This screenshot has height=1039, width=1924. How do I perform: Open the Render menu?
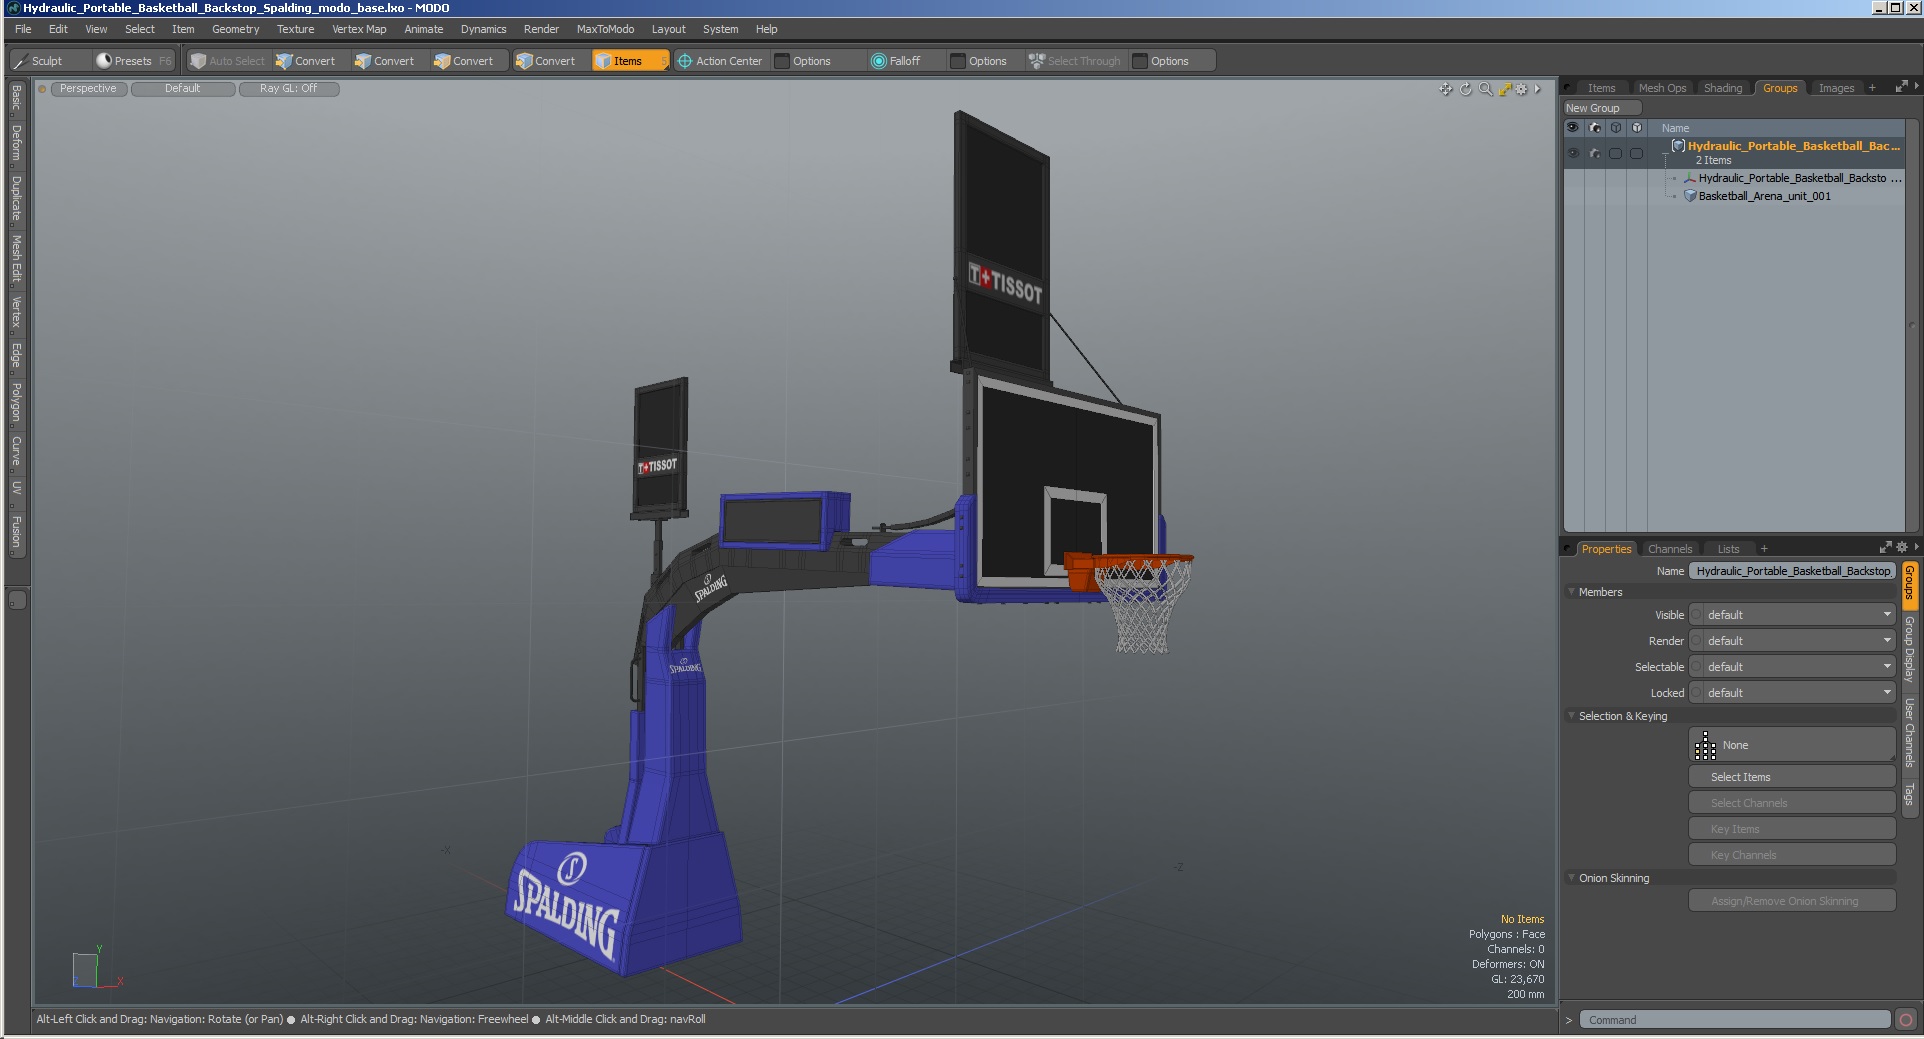click(541, 29)
